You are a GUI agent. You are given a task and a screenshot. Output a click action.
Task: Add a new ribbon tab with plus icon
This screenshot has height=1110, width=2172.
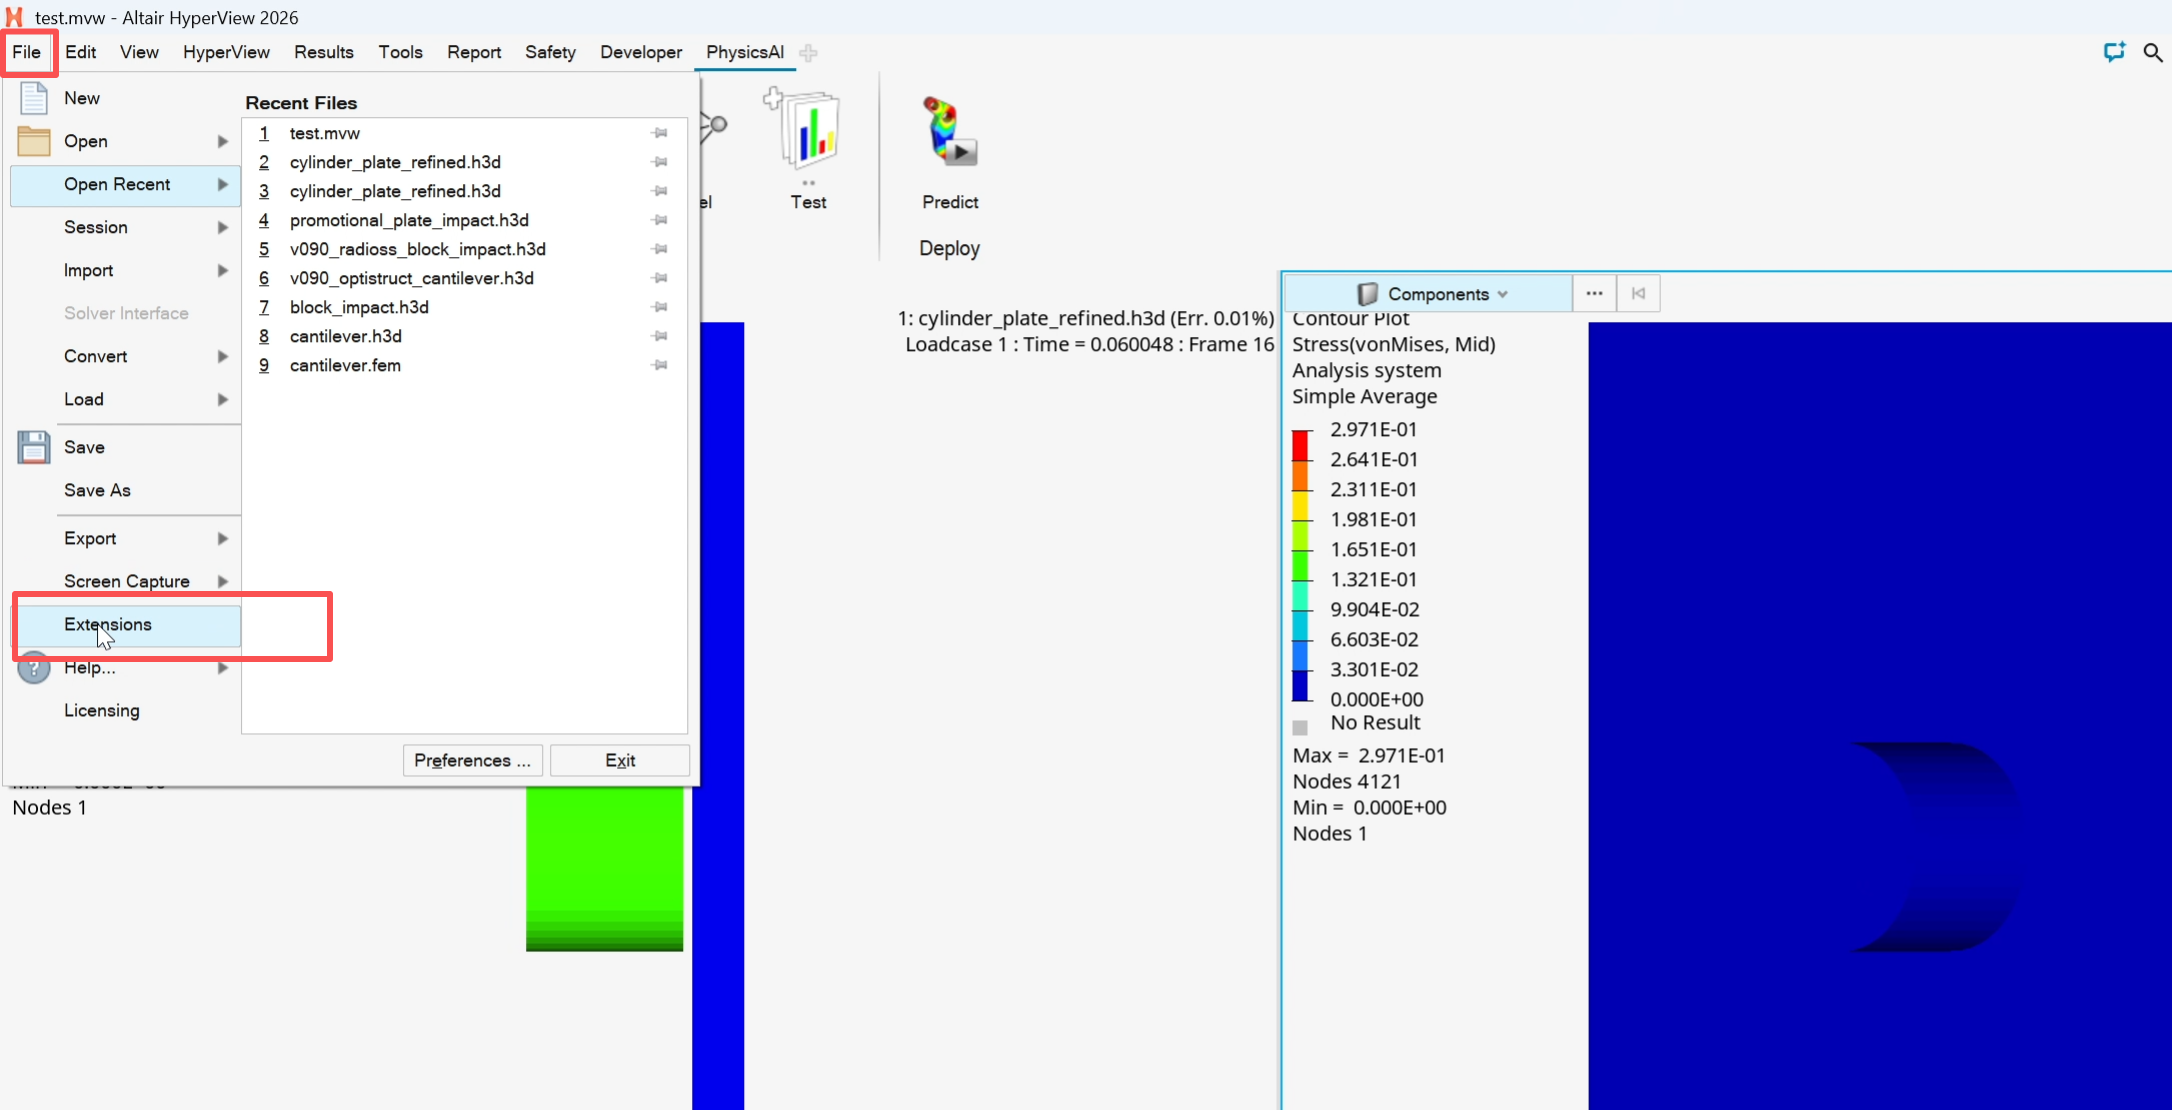pyautogui.click(x=809, y=53)
